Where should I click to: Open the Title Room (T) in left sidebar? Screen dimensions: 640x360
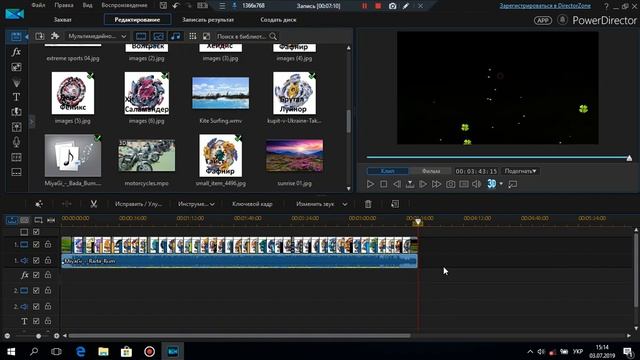click(x=16, y=97)
